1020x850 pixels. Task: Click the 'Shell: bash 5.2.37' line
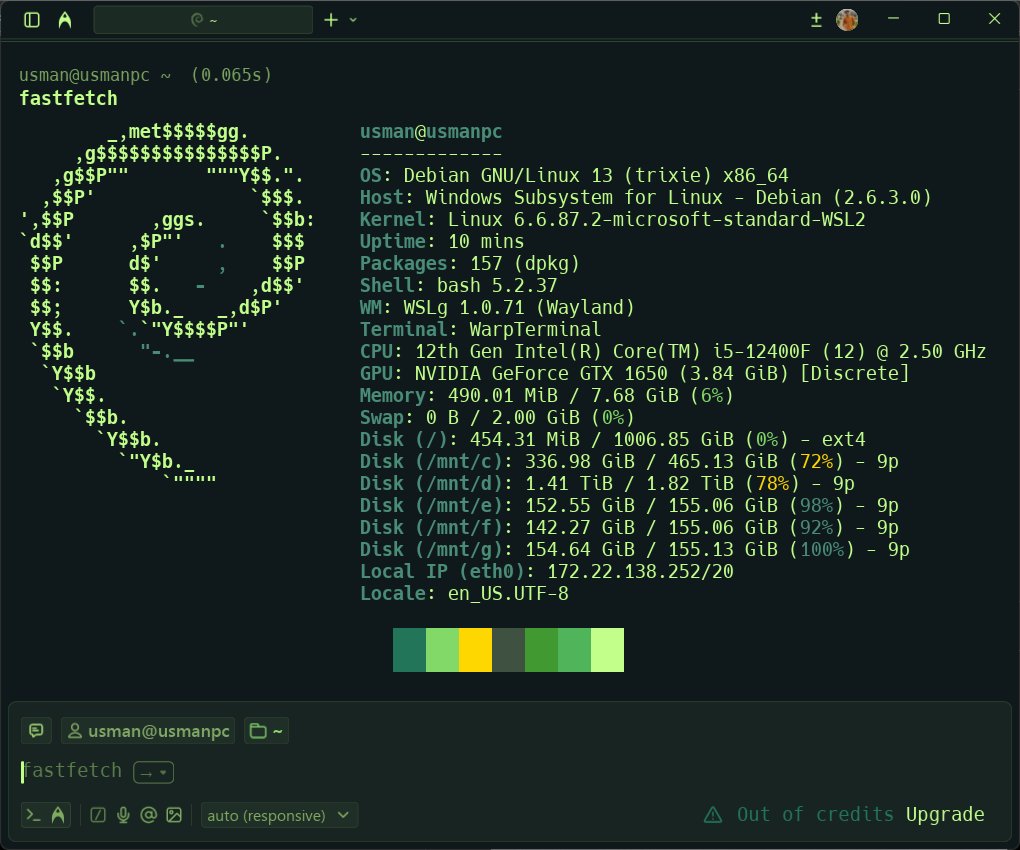tap(459, 286)
